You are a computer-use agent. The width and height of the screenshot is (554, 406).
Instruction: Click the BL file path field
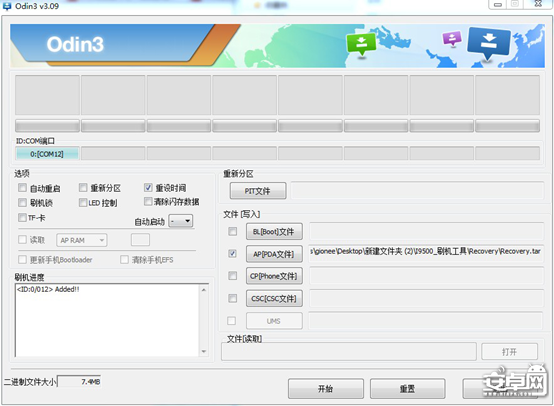point(426,231)
